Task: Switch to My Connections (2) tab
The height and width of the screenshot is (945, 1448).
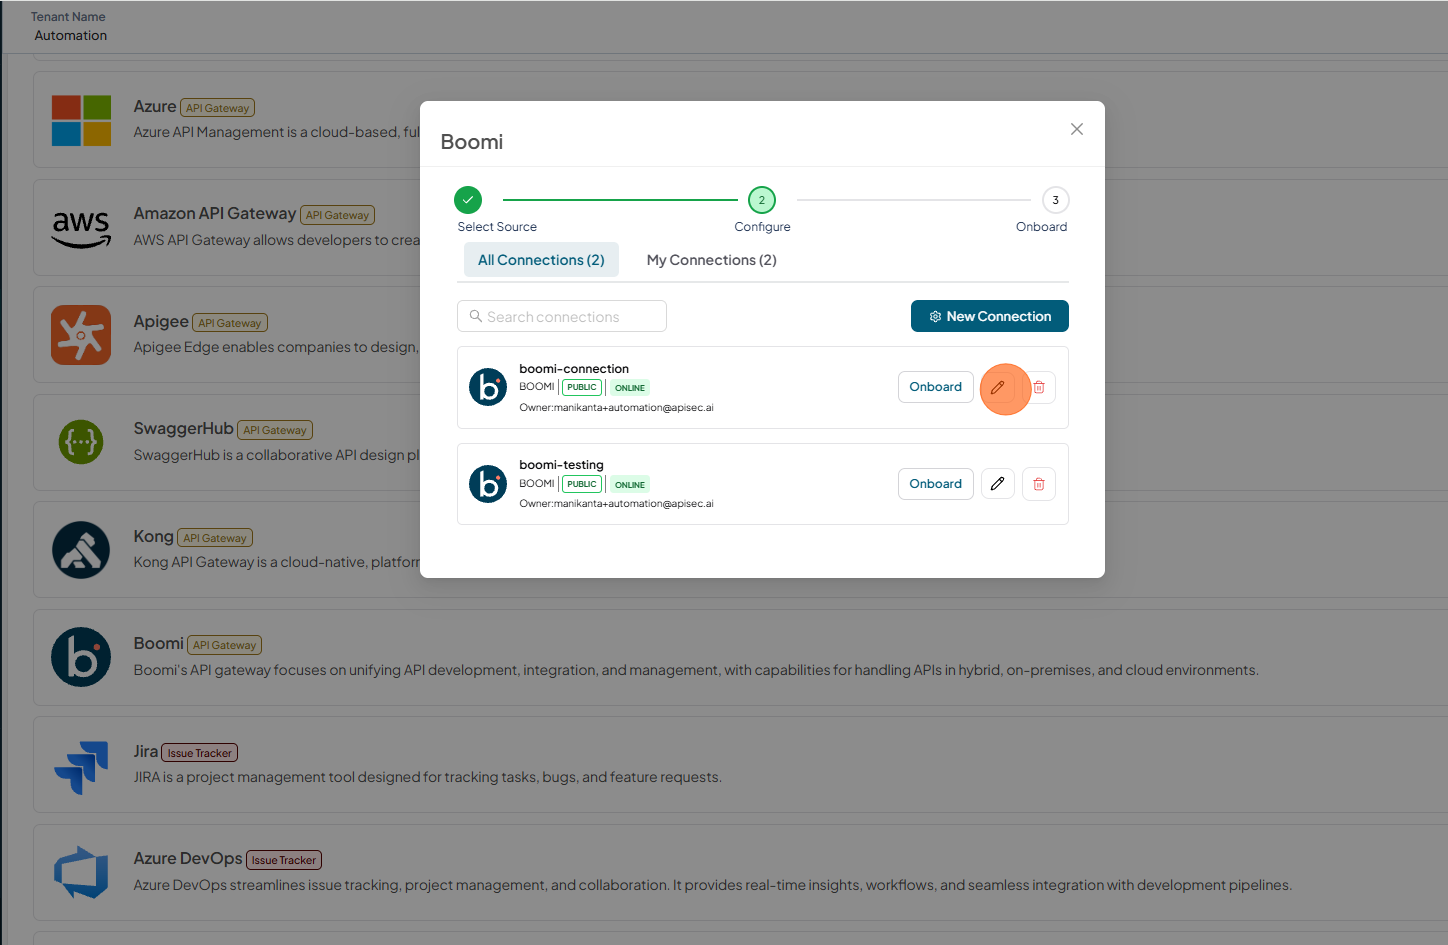Action: click(x=712, y=260)
